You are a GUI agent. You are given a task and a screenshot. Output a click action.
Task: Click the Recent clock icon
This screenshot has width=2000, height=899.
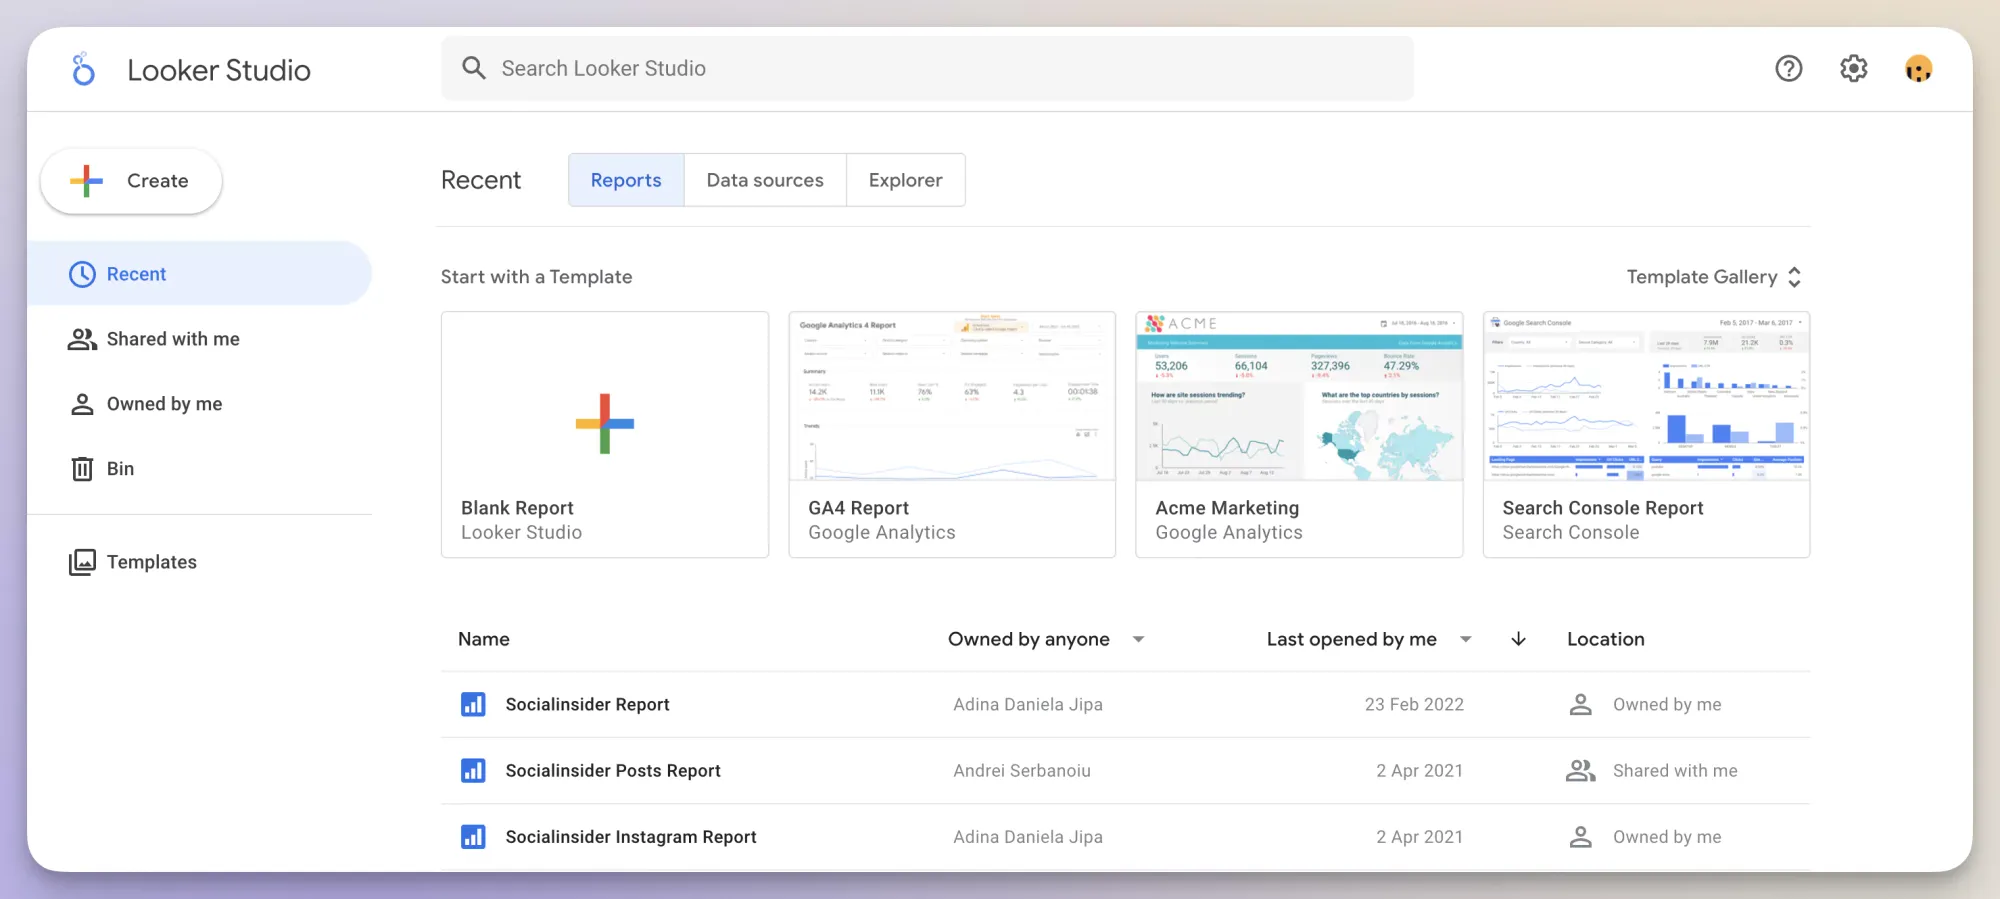pyautogui.click(x=82, y=274)
